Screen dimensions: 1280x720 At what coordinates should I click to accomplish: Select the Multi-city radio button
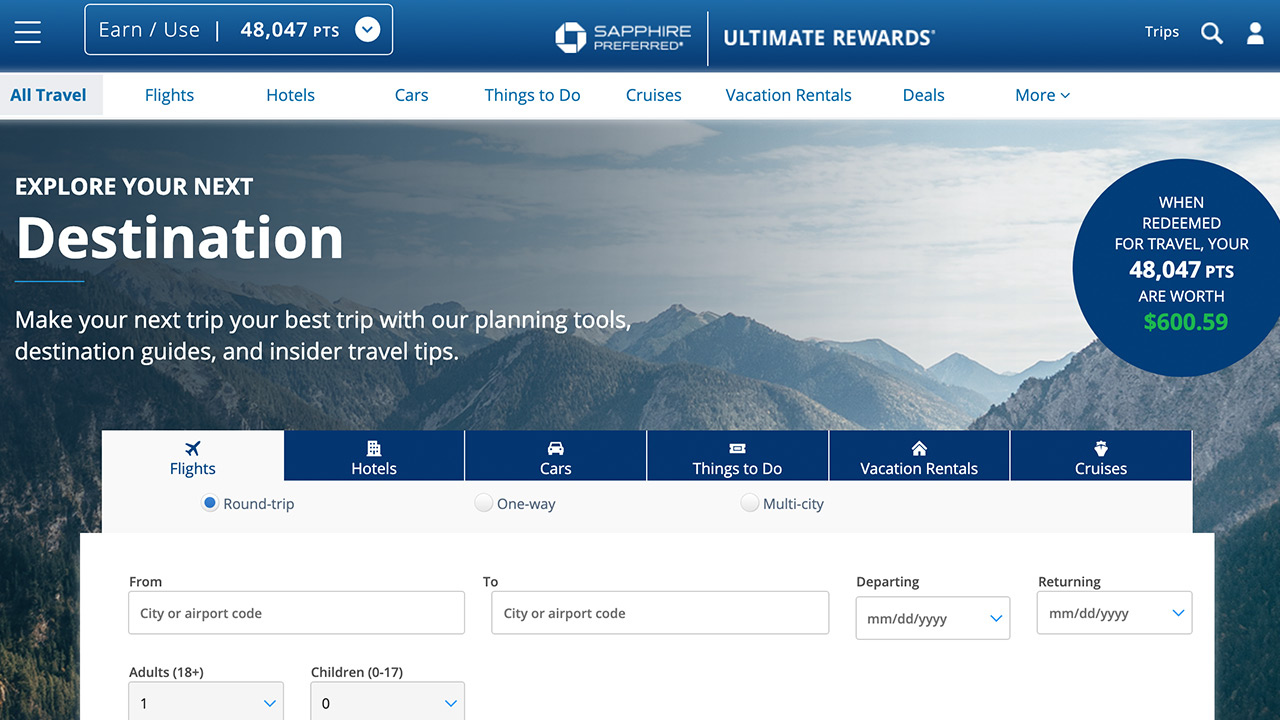(x=749, y=503)
